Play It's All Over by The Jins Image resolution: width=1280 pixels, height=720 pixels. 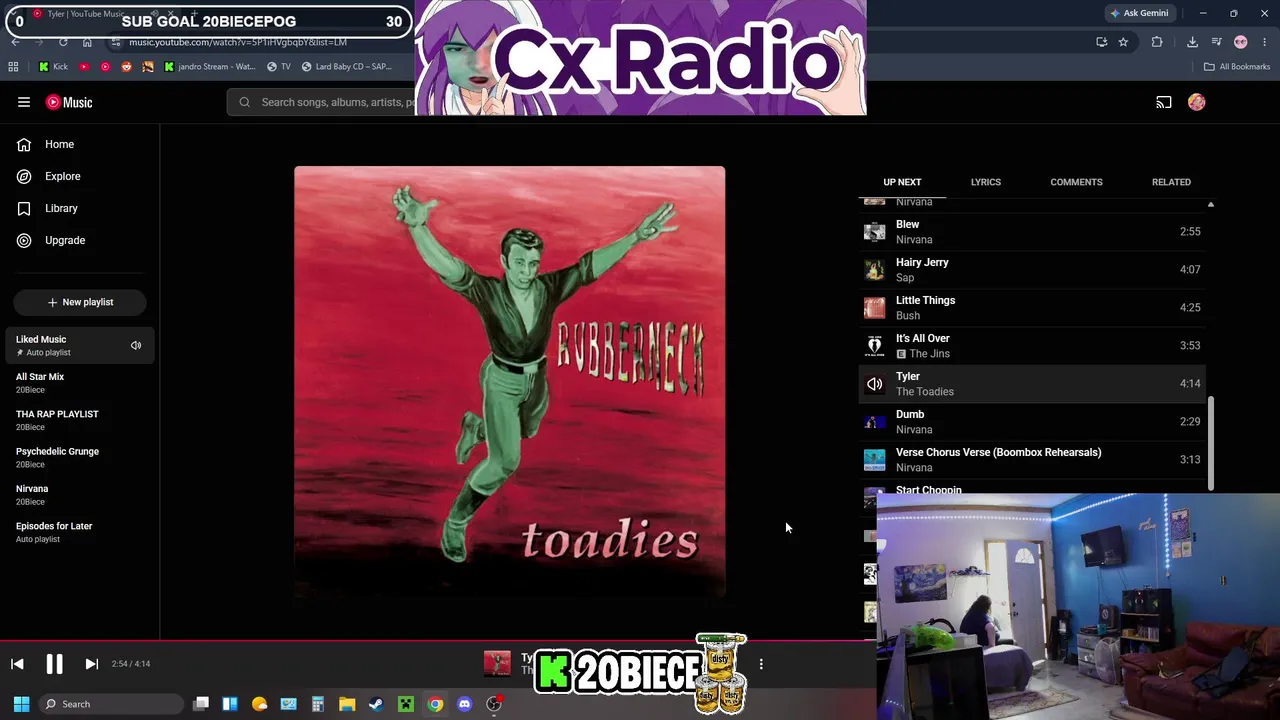point(1033,346)
